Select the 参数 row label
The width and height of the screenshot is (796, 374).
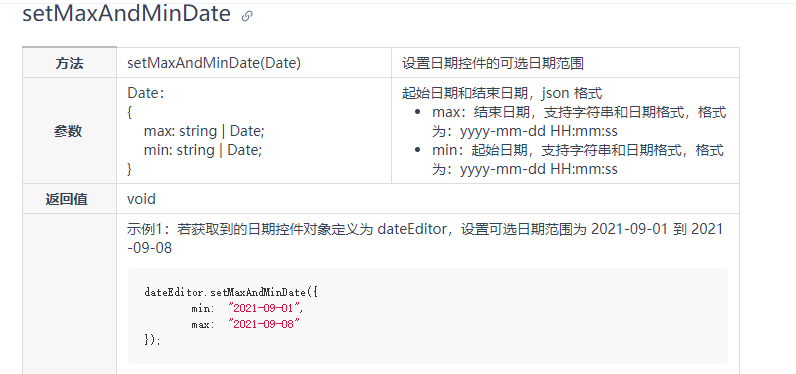click(x=68, y=131)
